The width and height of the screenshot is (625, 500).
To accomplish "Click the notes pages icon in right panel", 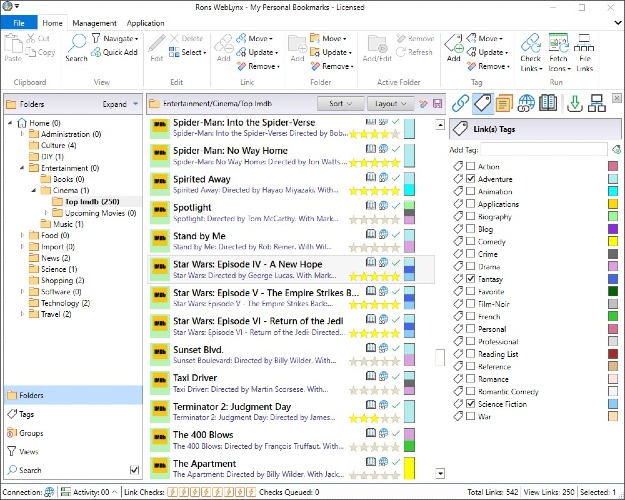I will 504,103.
